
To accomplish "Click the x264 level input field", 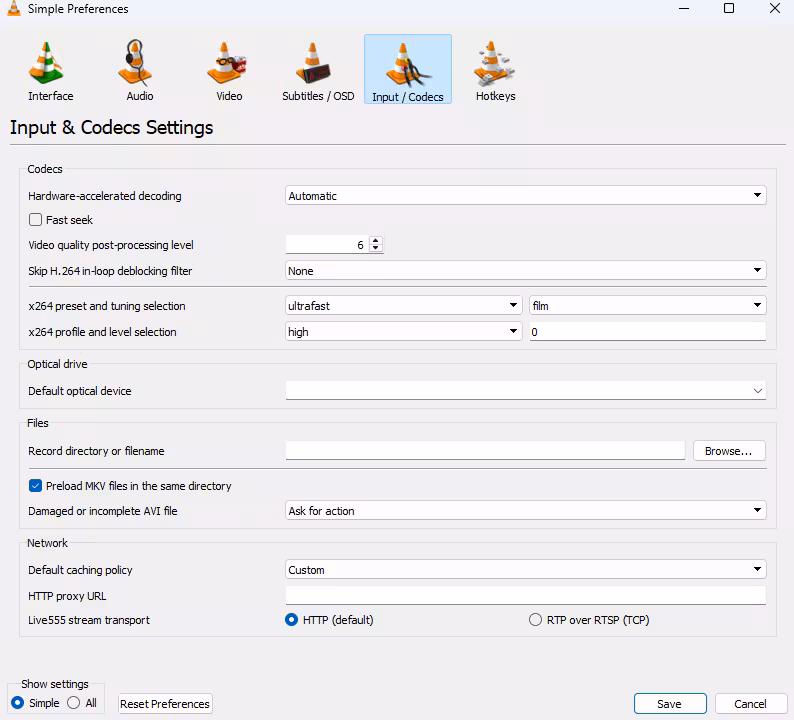I will tap(648, 332).
